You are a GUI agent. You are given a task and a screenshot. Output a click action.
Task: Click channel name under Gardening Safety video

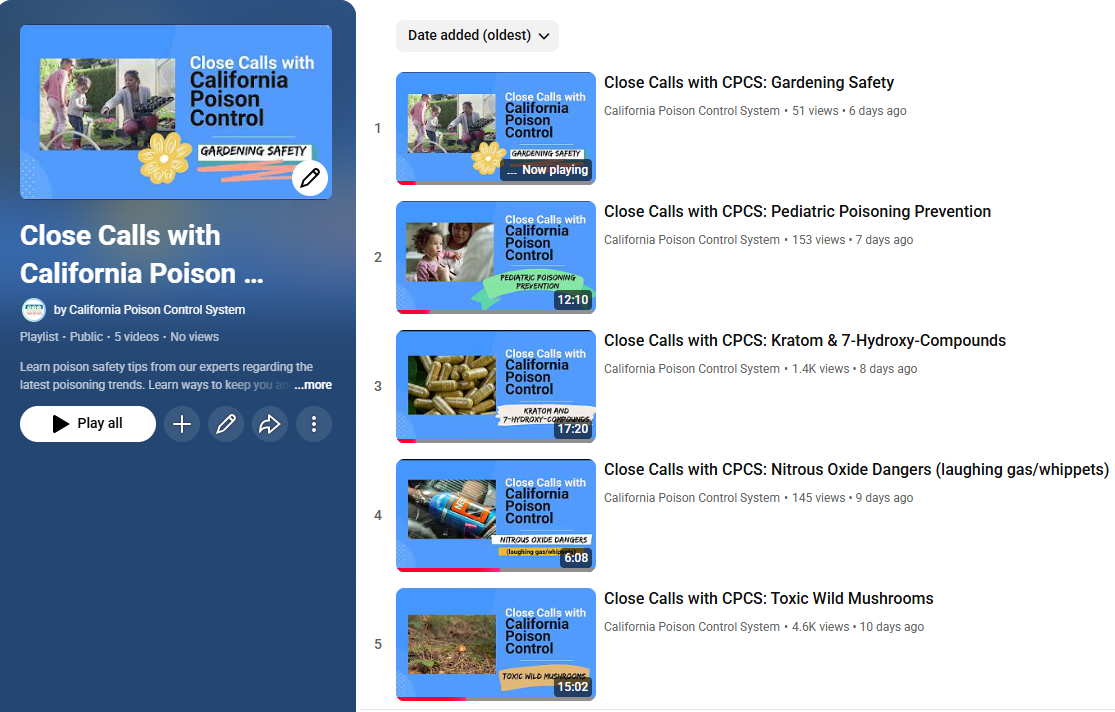(692, 111)
